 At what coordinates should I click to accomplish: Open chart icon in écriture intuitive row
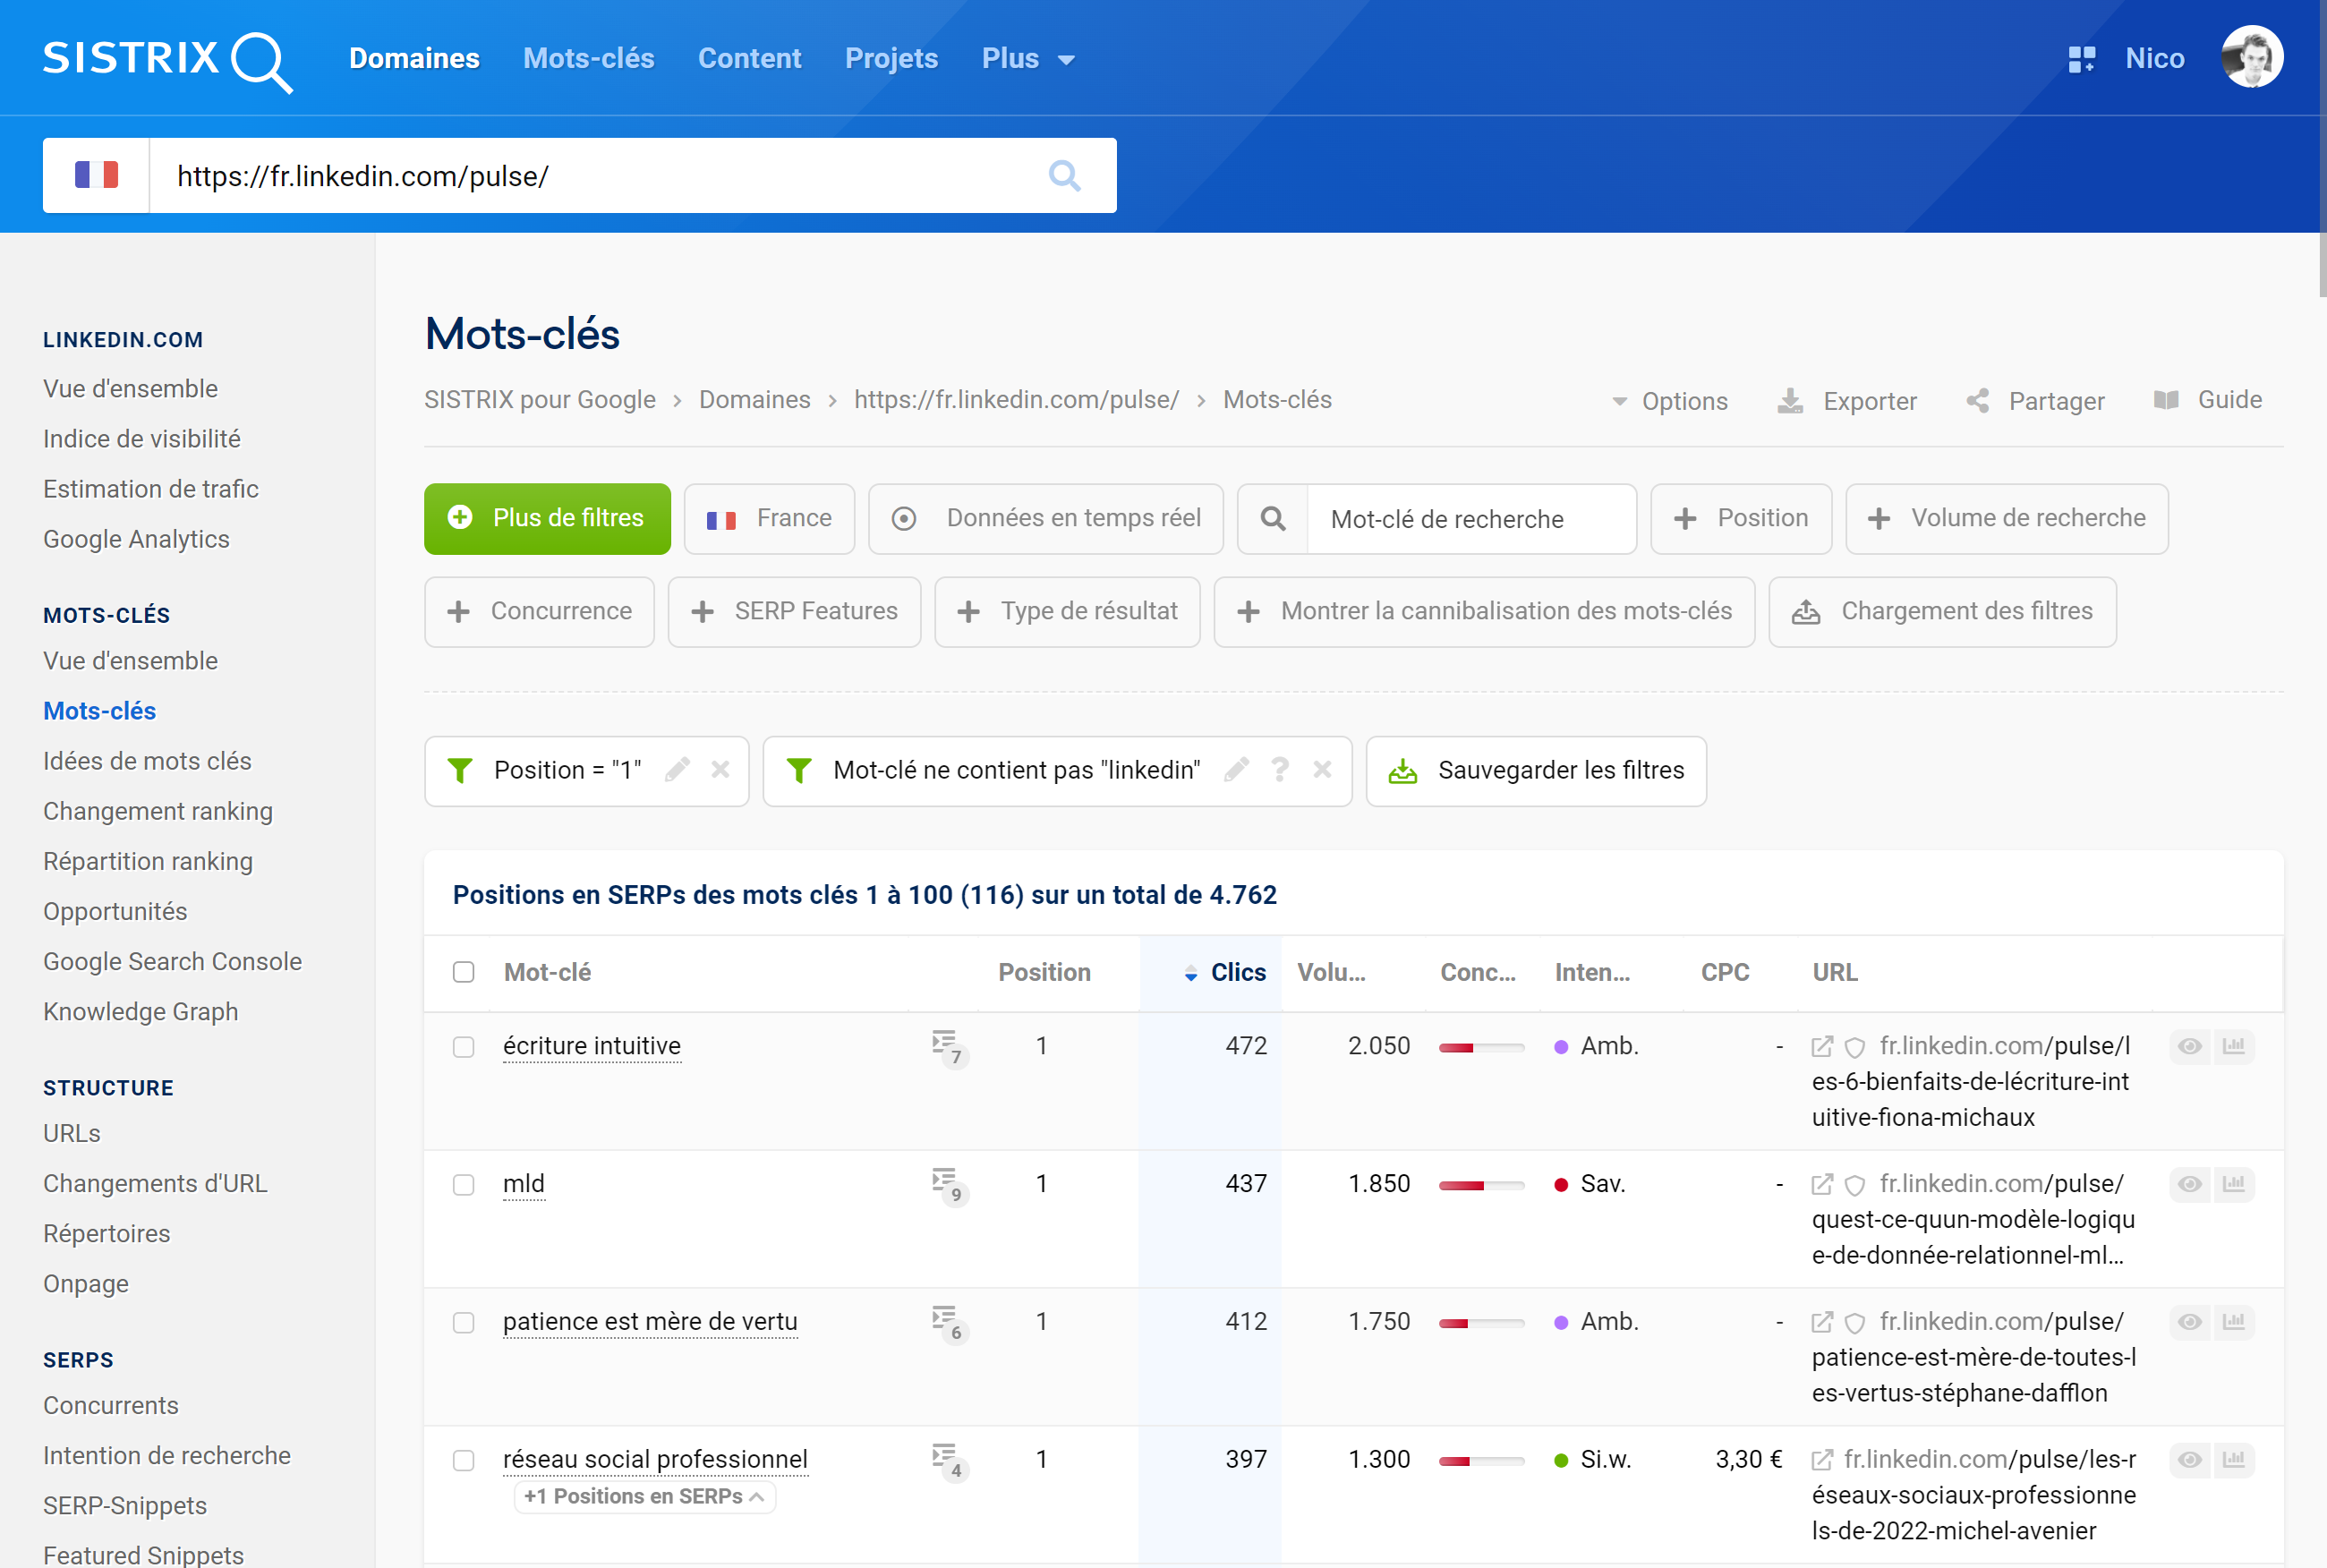2234,1046
